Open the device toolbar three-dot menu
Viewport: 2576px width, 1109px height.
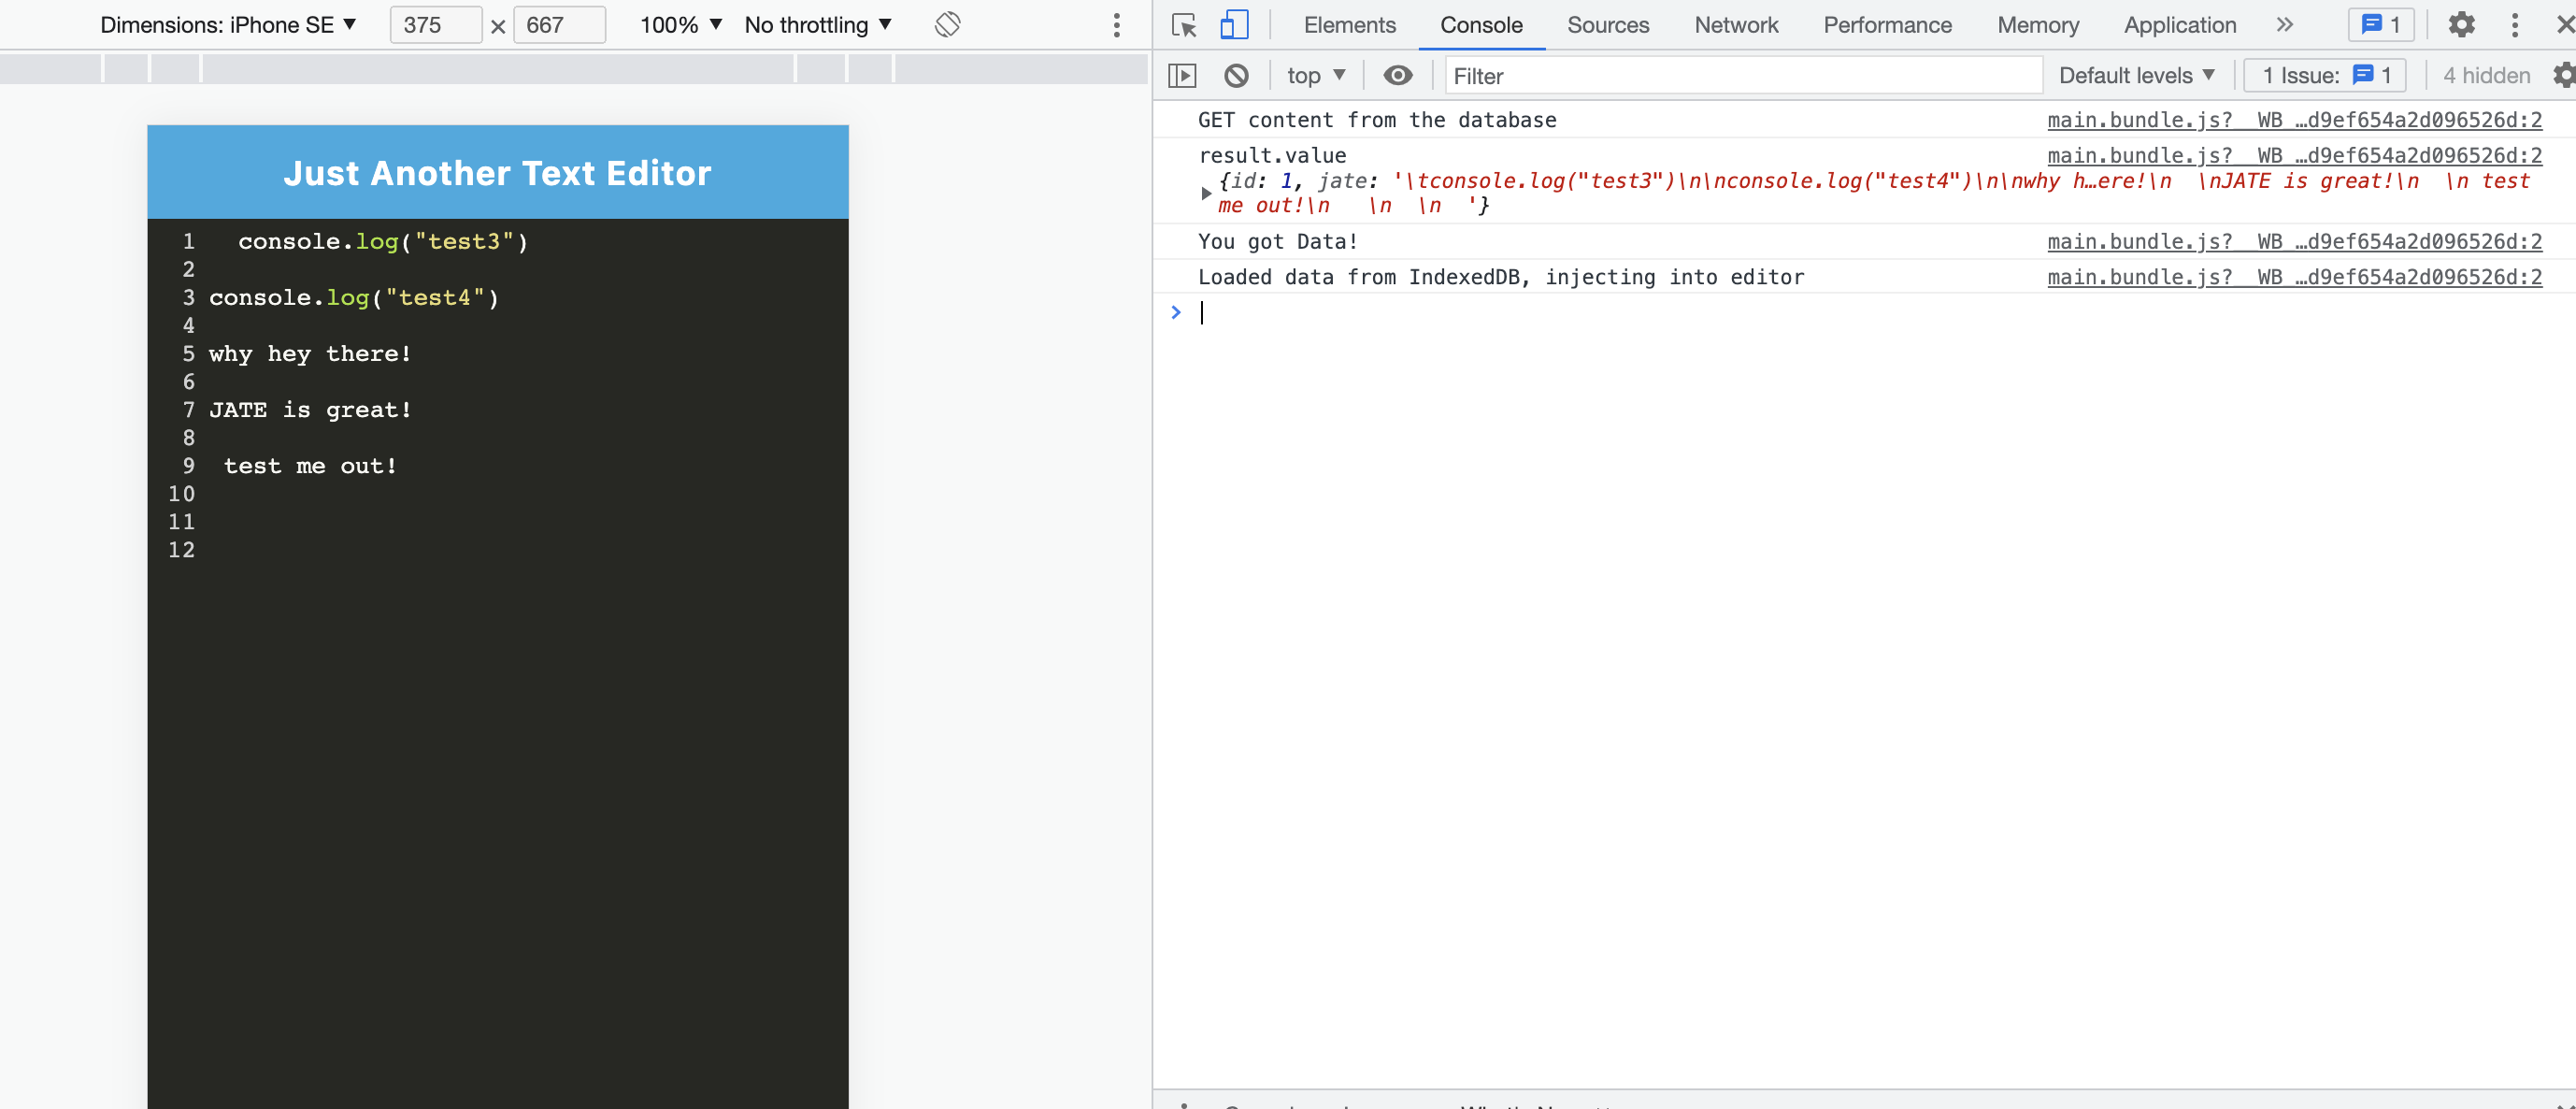pos(1117,25)
